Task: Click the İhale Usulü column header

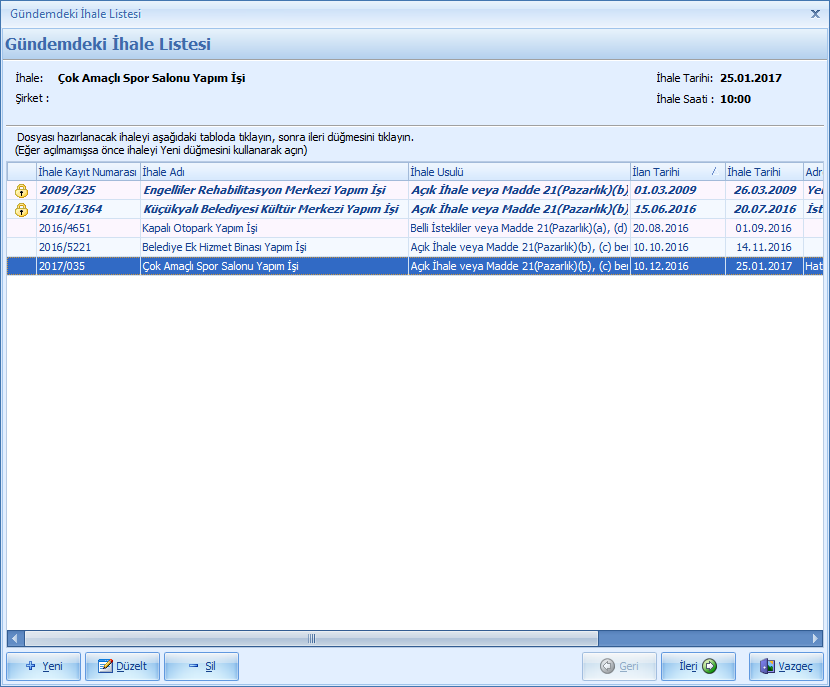Action: click(518, 172)
